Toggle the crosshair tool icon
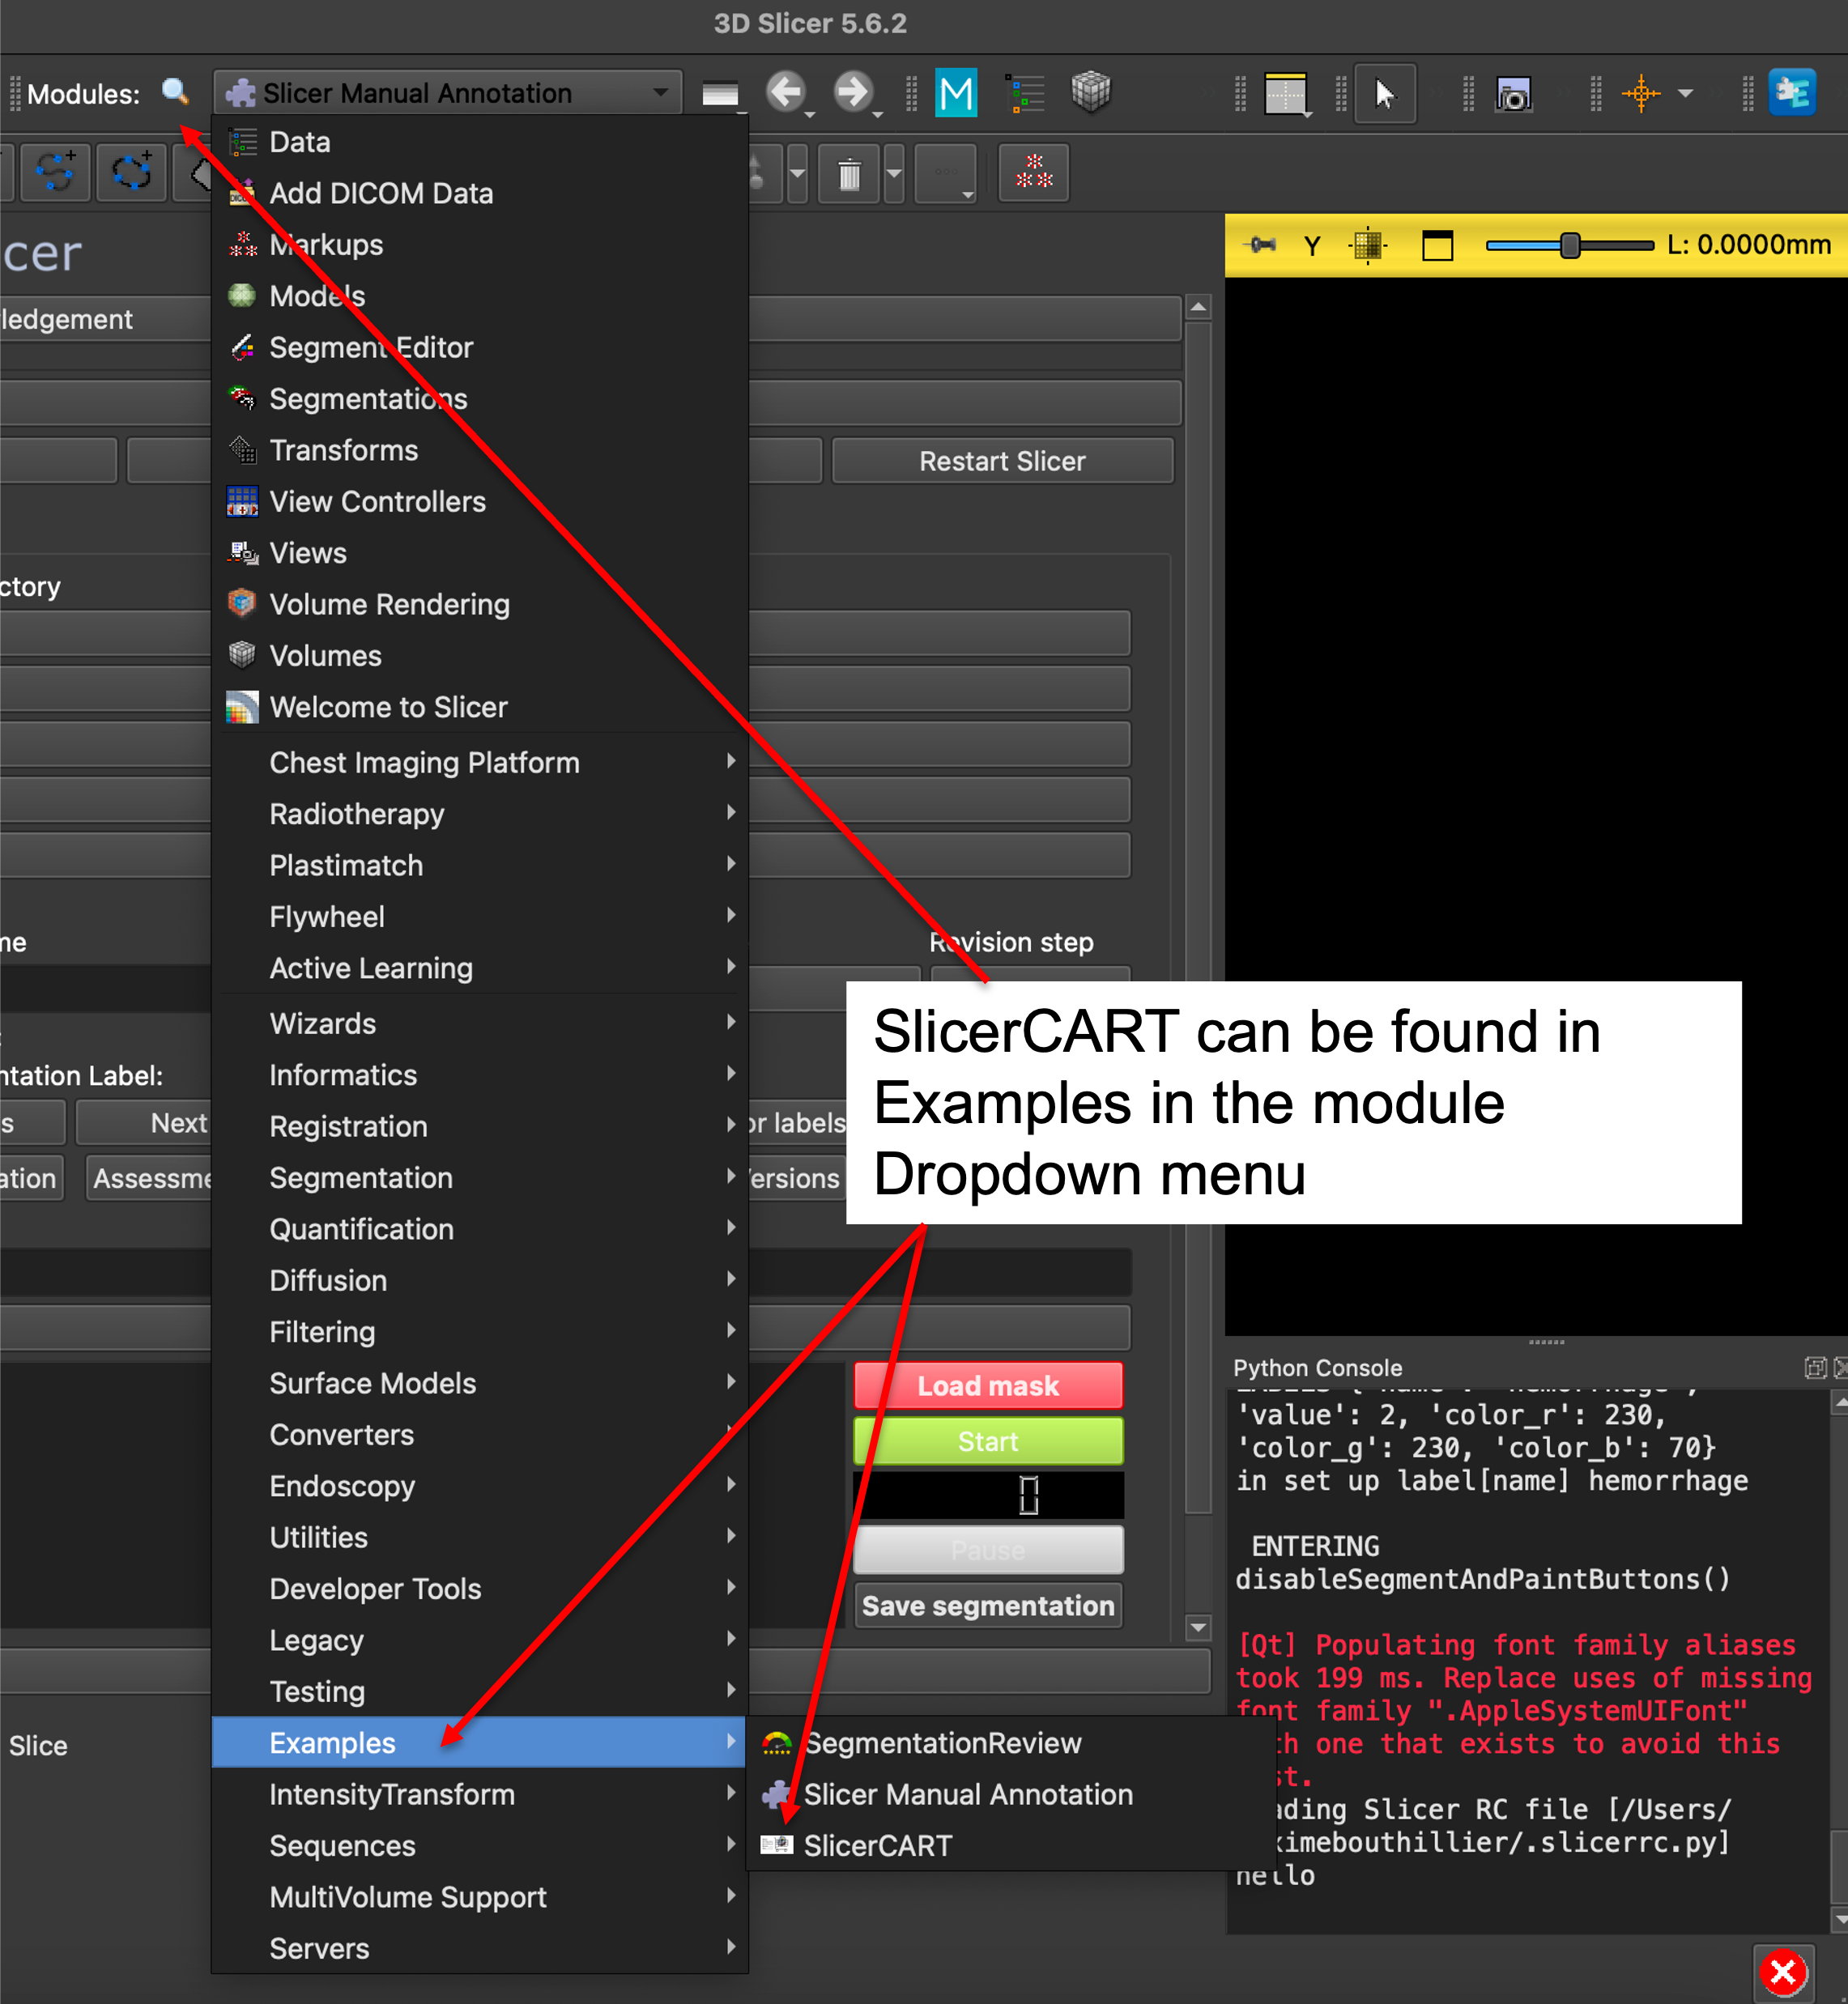 tap(1641, 94)
